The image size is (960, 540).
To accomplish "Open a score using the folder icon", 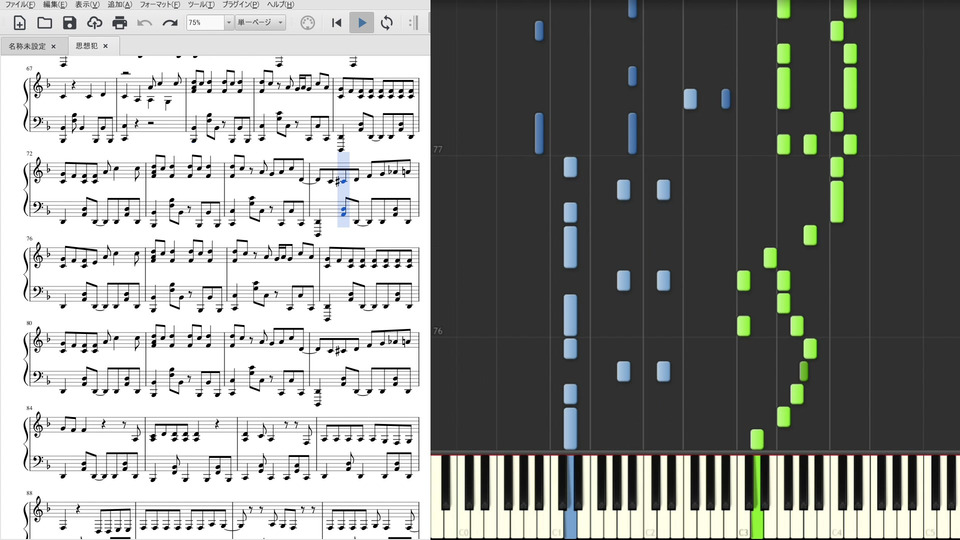I will click(44, 23).
